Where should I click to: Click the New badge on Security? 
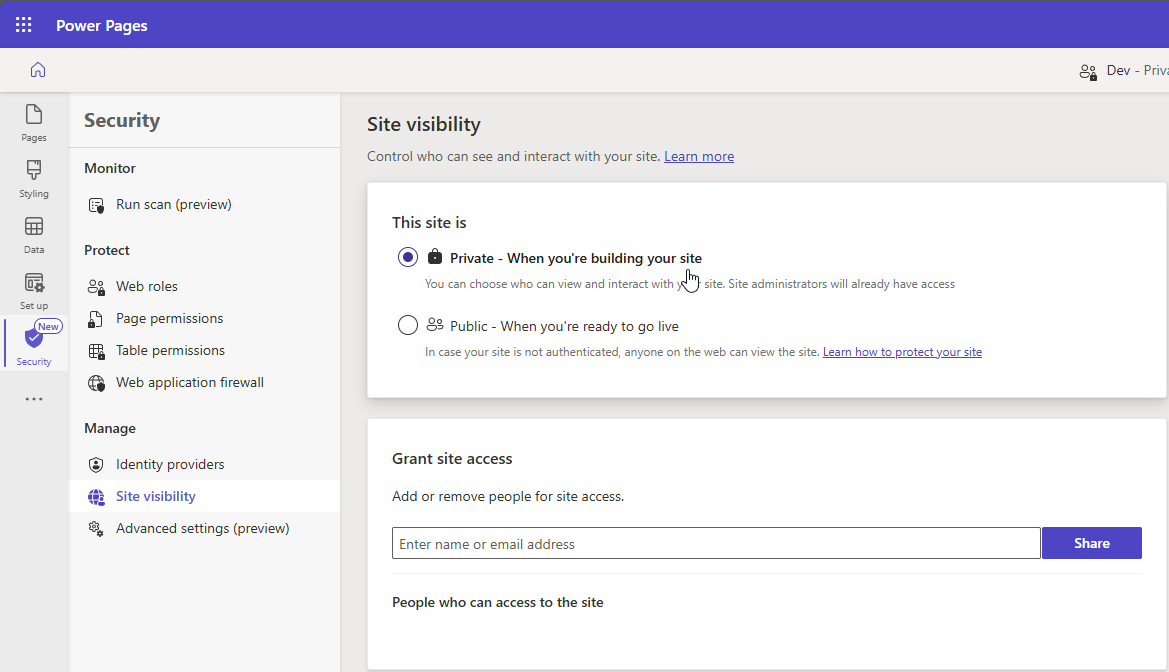48,327
